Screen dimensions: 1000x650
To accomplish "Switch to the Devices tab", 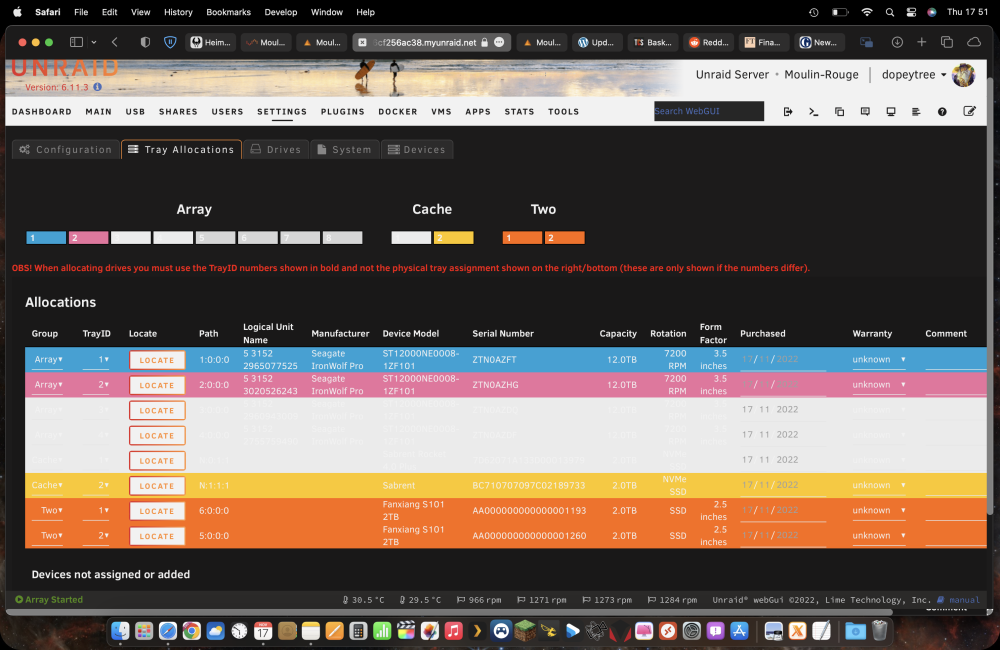I will pyautogui.click(x=417, y=149).
